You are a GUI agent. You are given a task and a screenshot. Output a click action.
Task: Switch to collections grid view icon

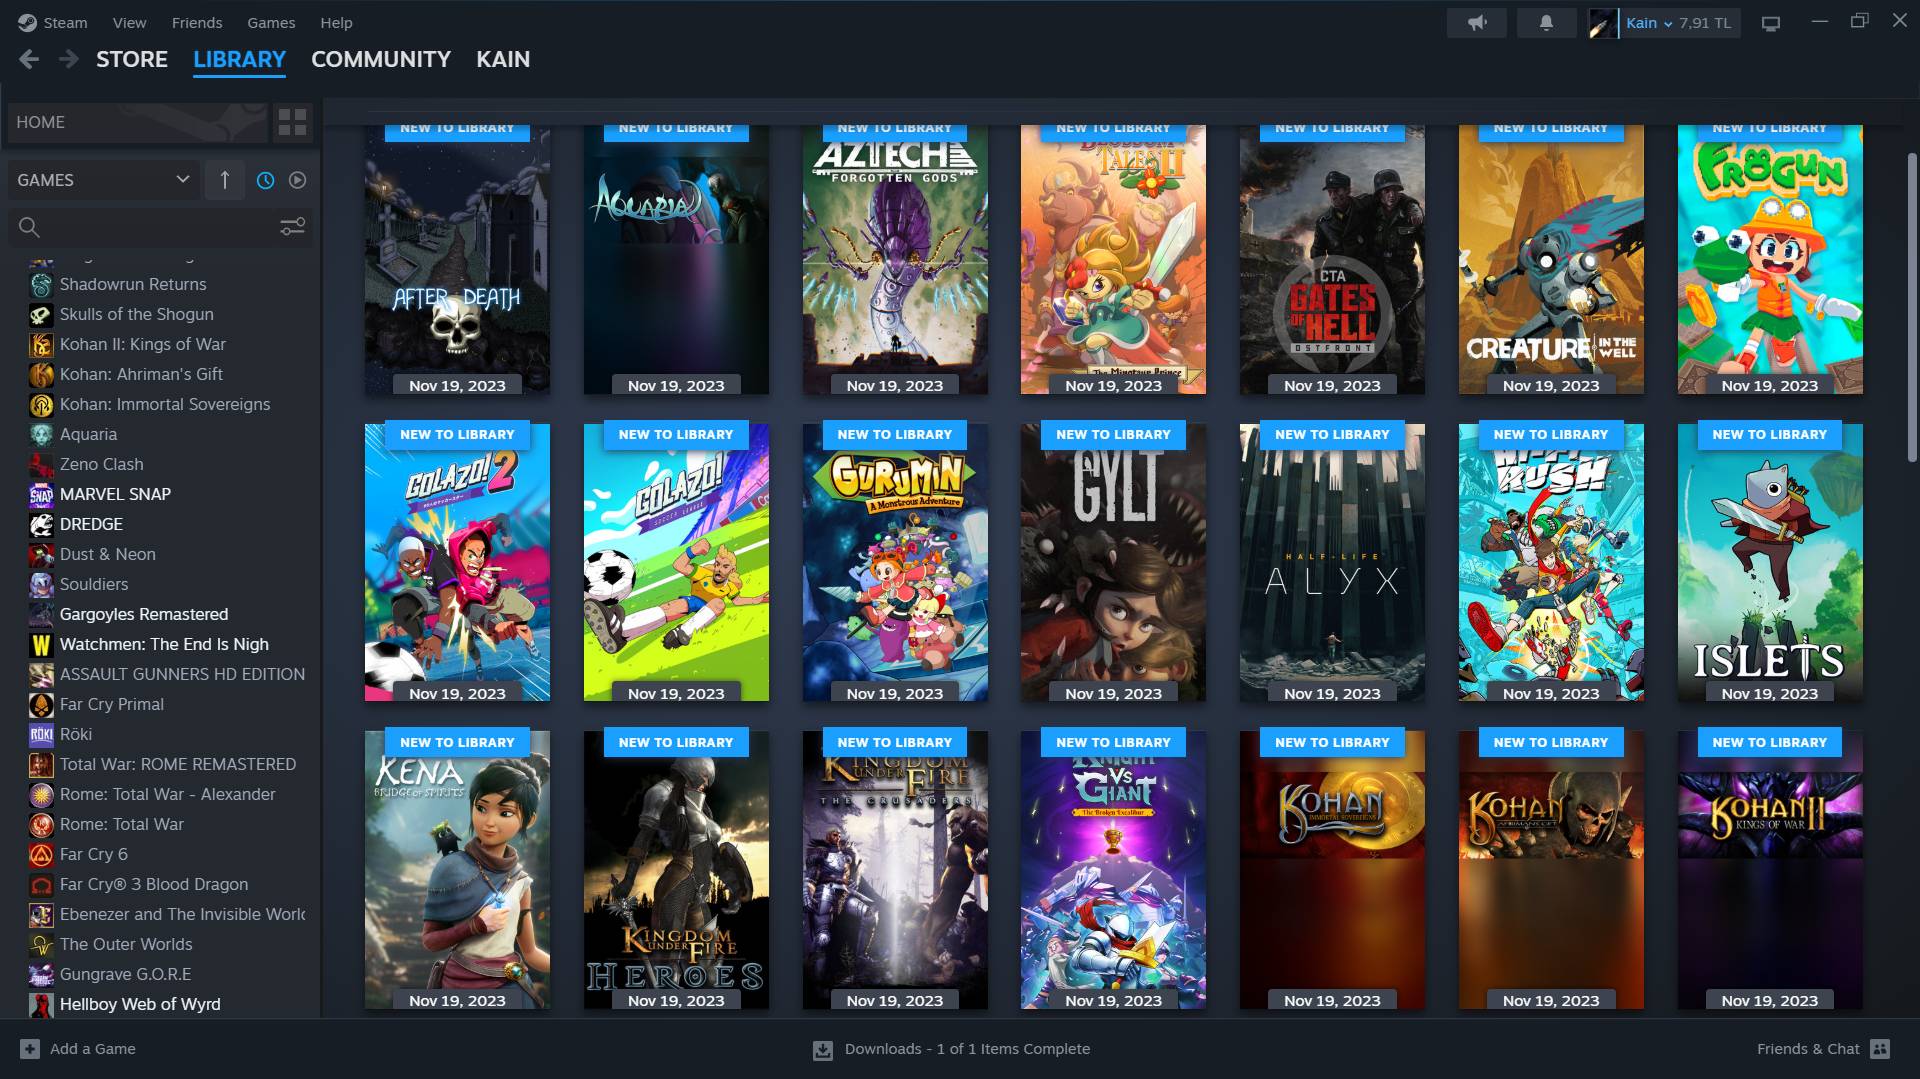click(292, 122)
